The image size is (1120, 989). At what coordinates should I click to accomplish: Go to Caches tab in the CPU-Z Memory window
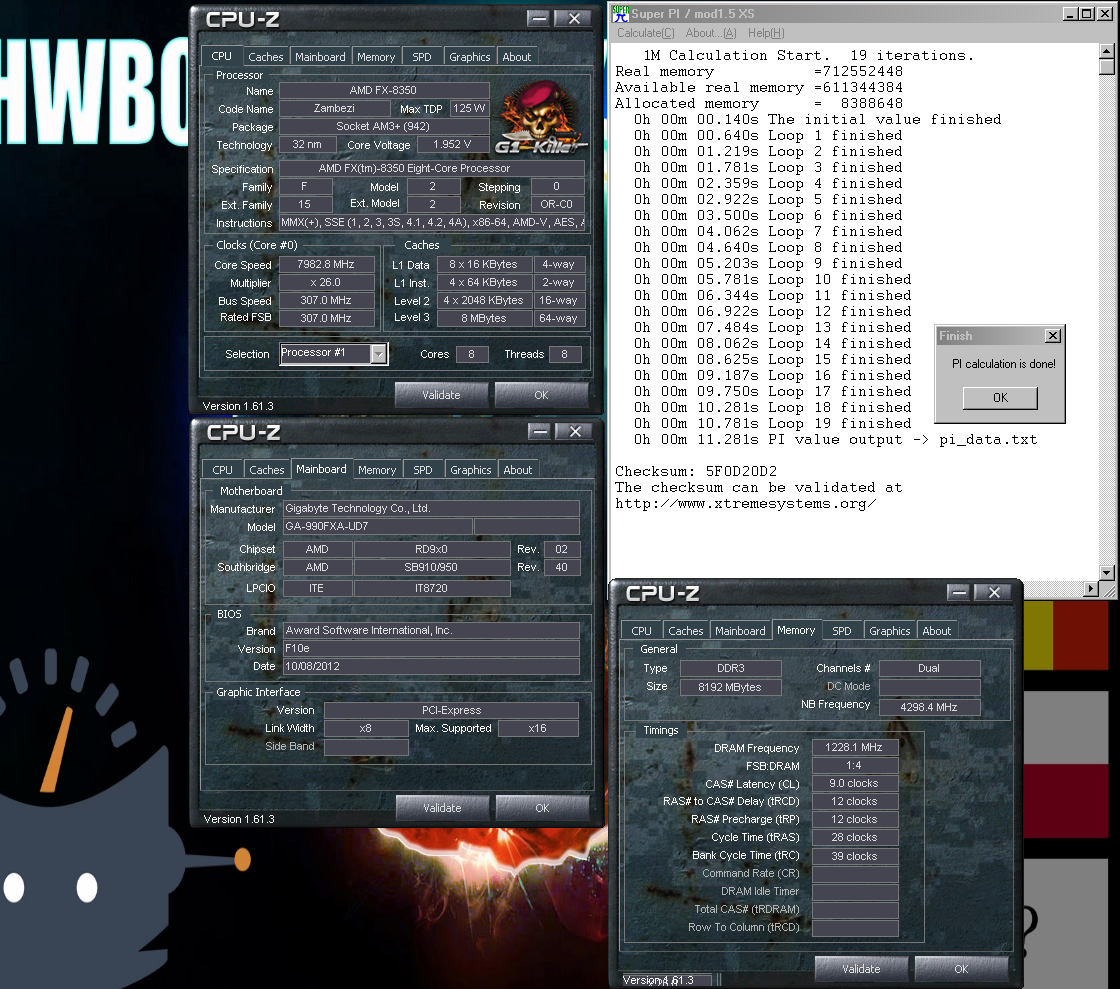[x=686, y=631]
